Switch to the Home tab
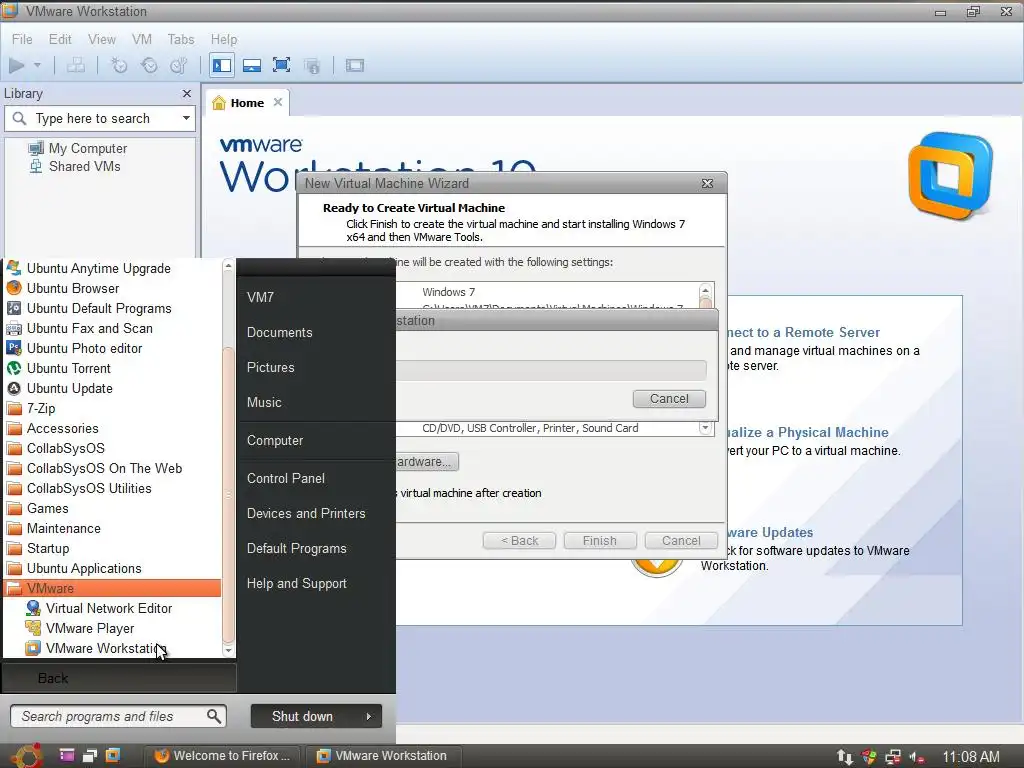This screenshot has height=768, width=1024. [x=247, y=103]
